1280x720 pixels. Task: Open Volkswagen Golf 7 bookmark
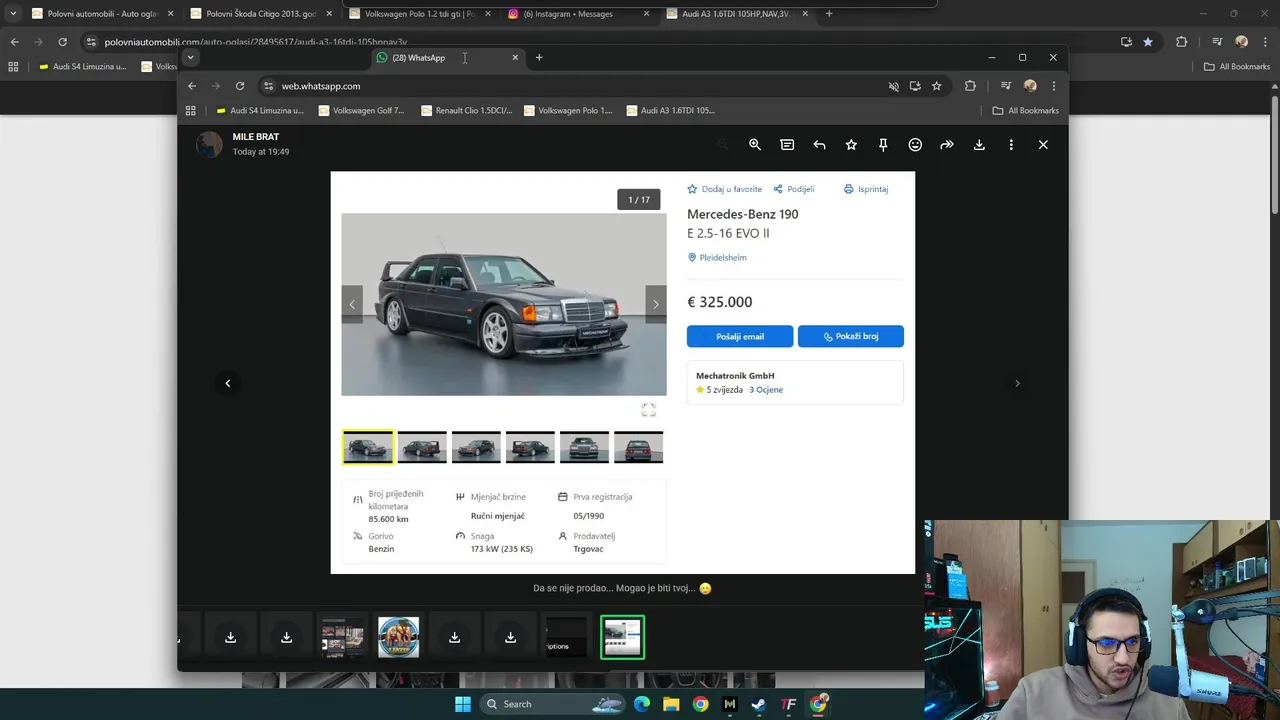[361, 111]
